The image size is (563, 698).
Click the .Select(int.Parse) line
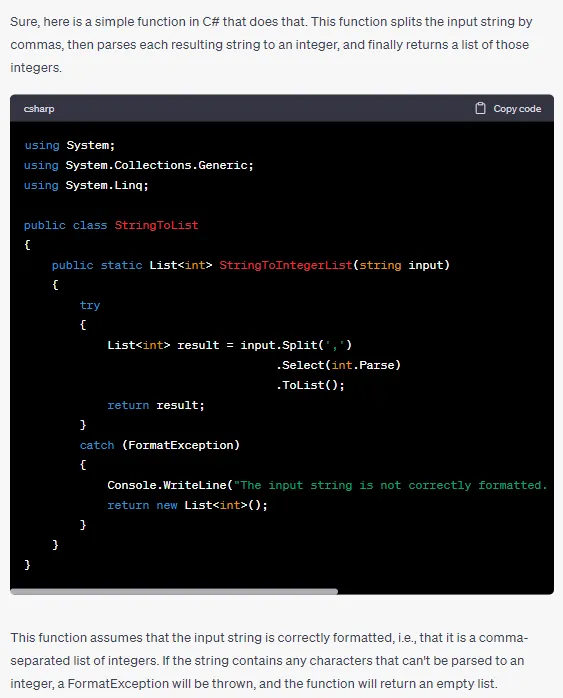[338, 365]
